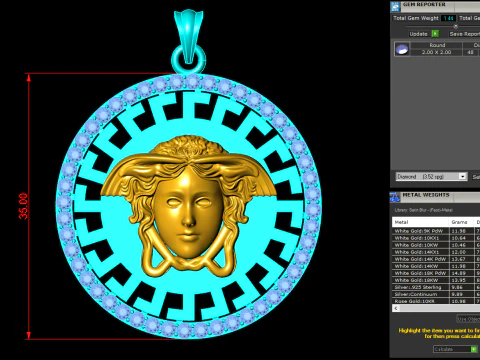The height and width of the screenshot is (360, 480).
Task: Open the Diamond gem material dropdown
Action: 431,176
